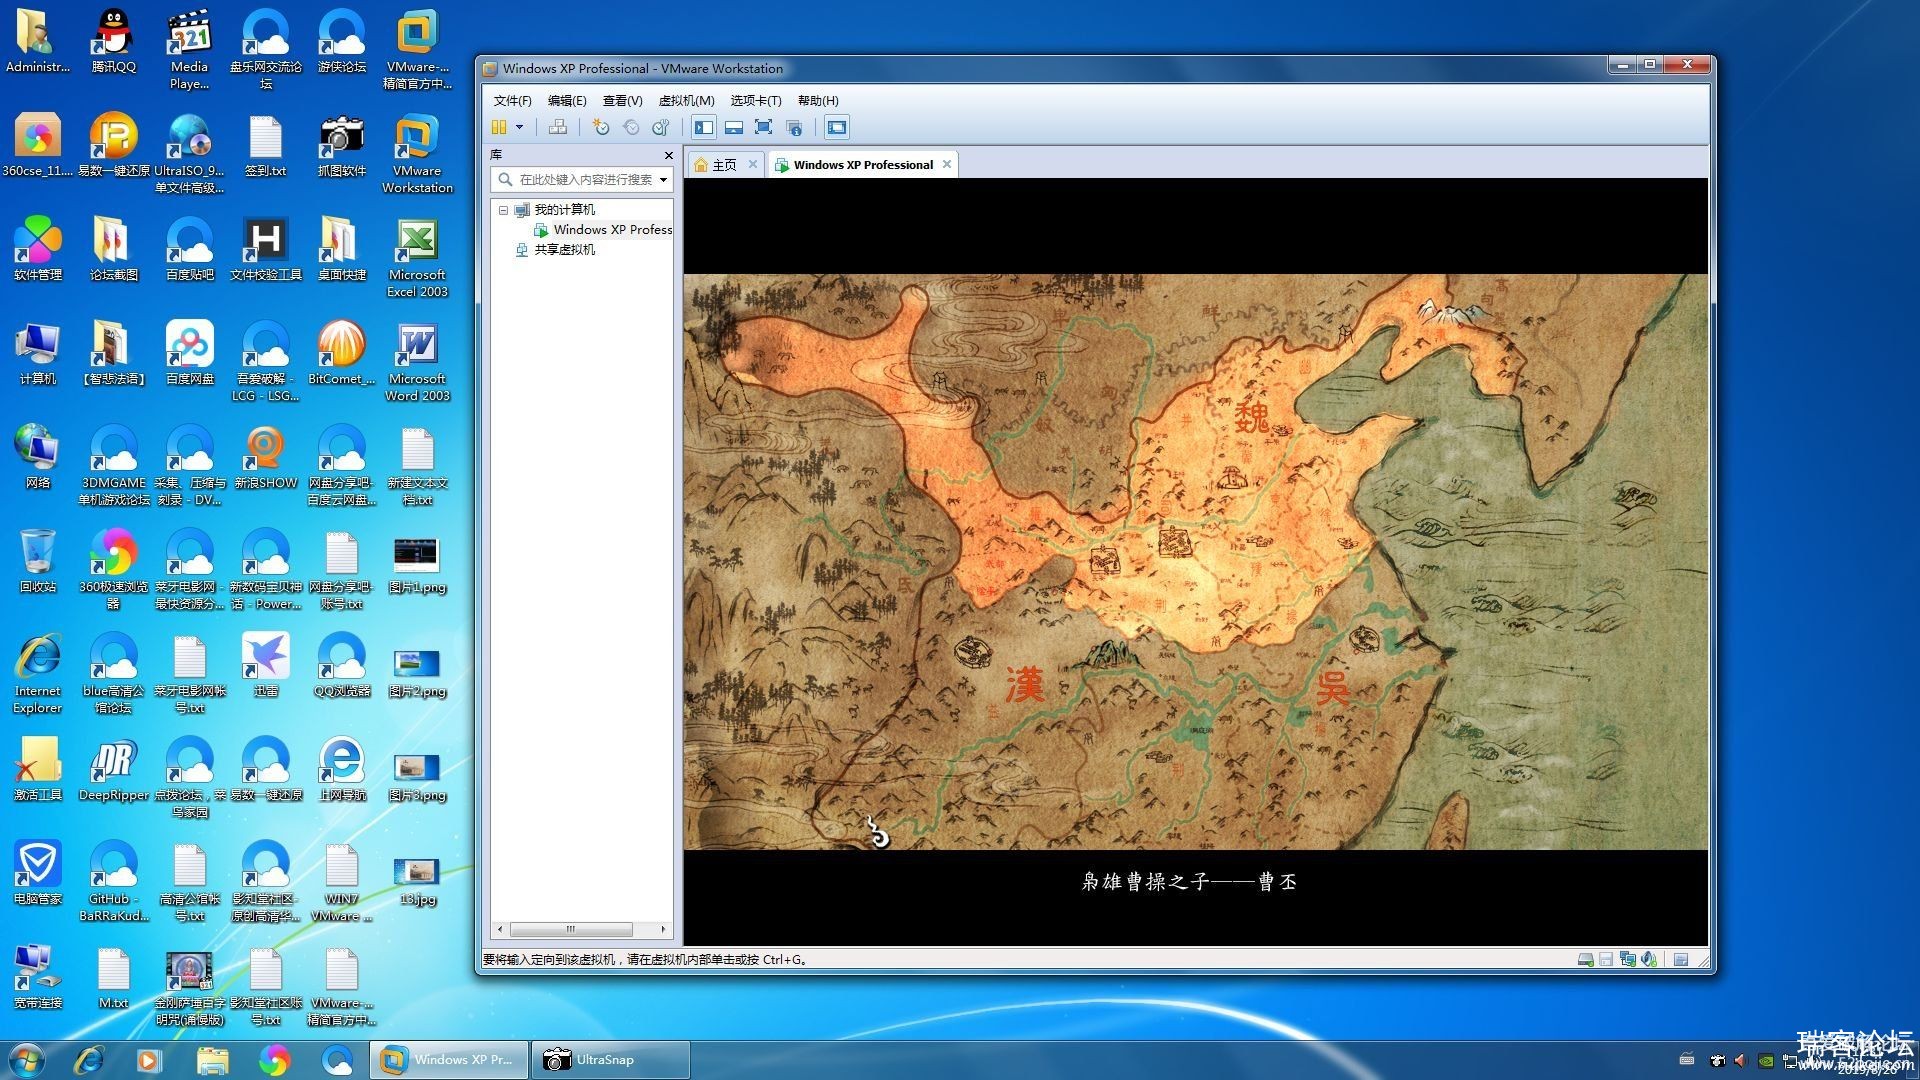Select the 13.jpg desktop file
The image size is (1920, 1080).
[417, 881]
